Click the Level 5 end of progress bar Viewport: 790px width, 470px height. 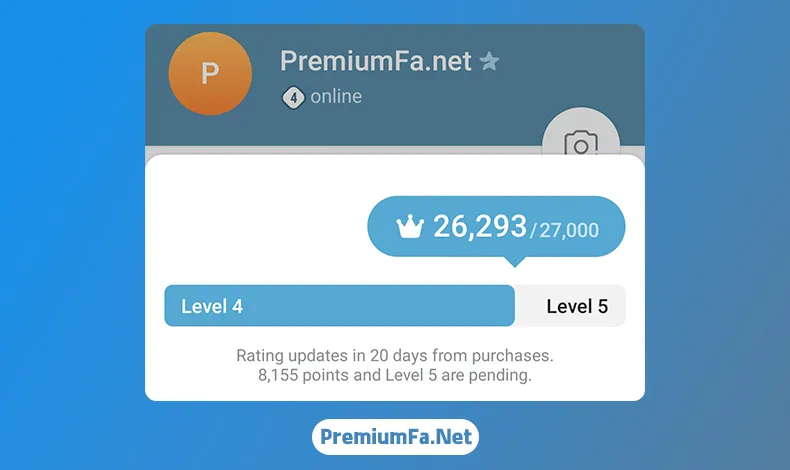tap(570, 306)
